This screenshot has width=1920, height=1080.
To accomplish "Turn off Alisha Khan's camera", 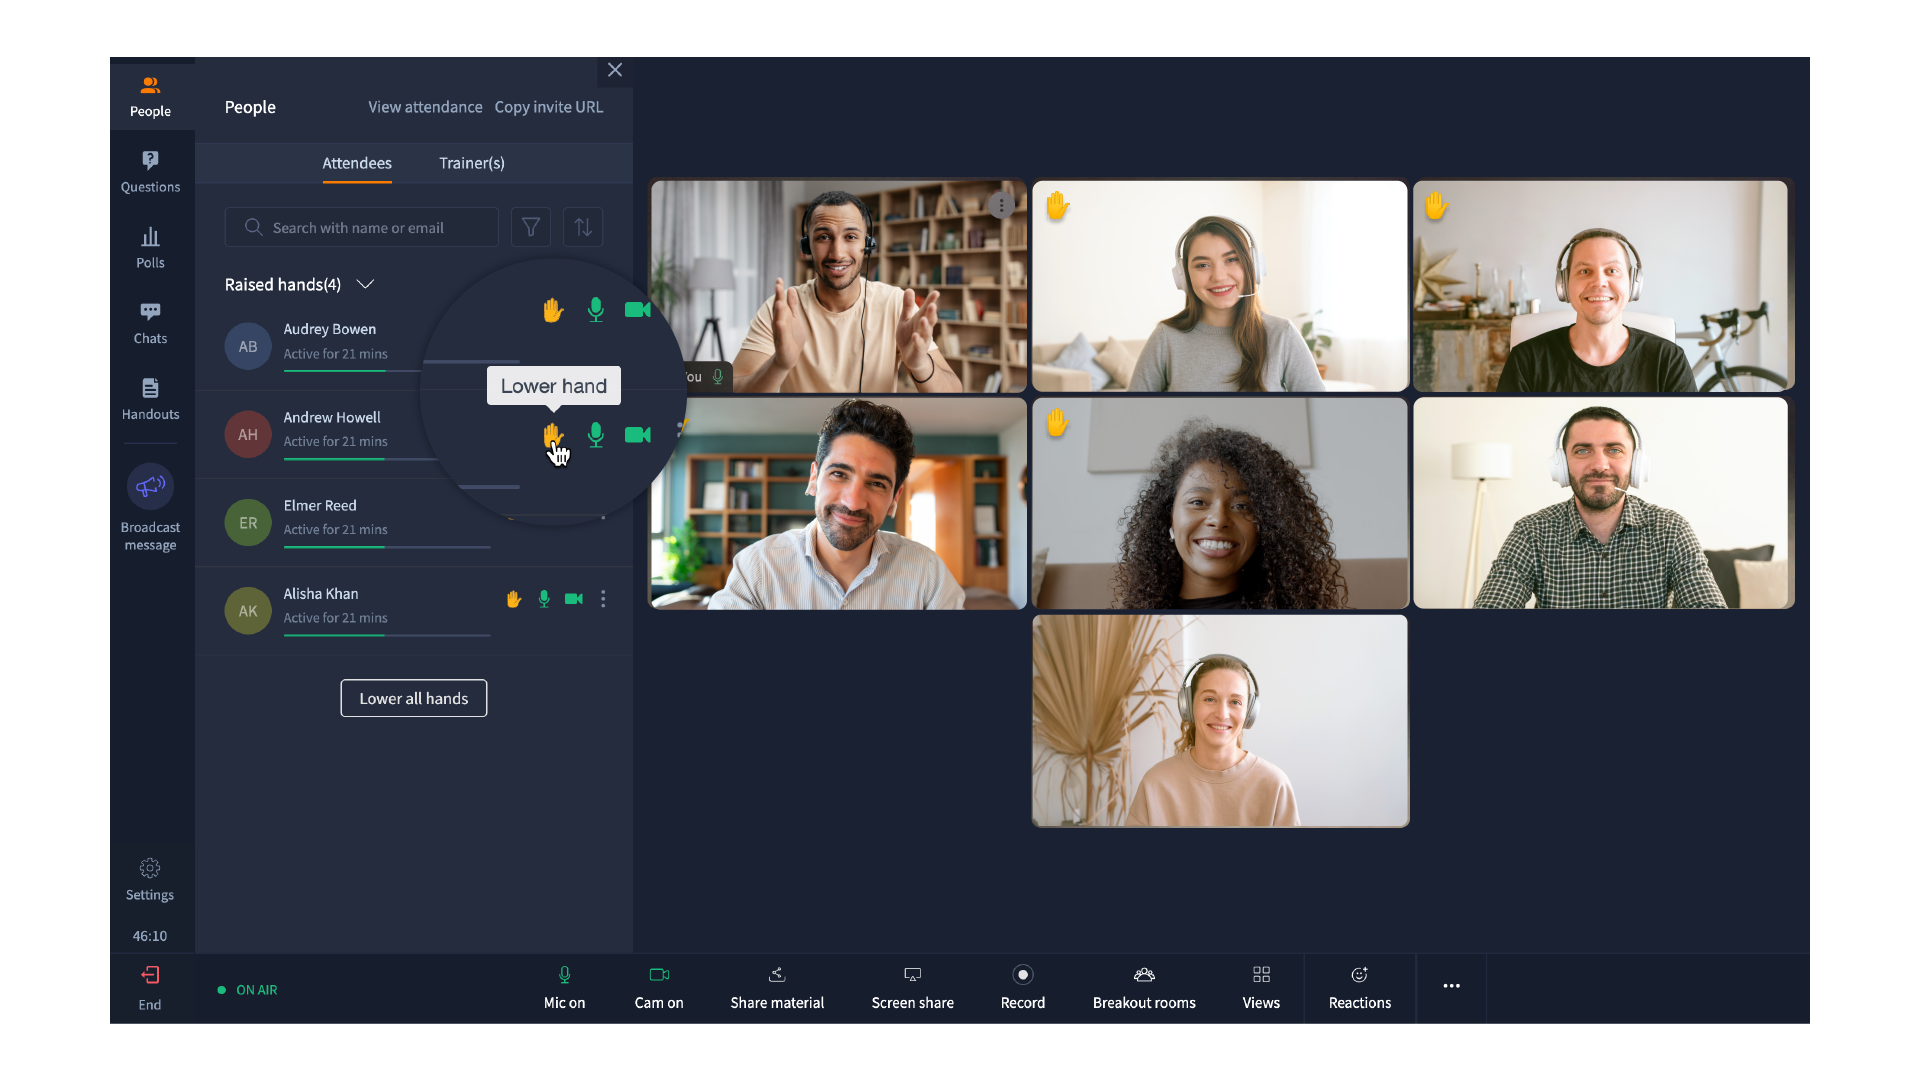I will coord(574,599).
